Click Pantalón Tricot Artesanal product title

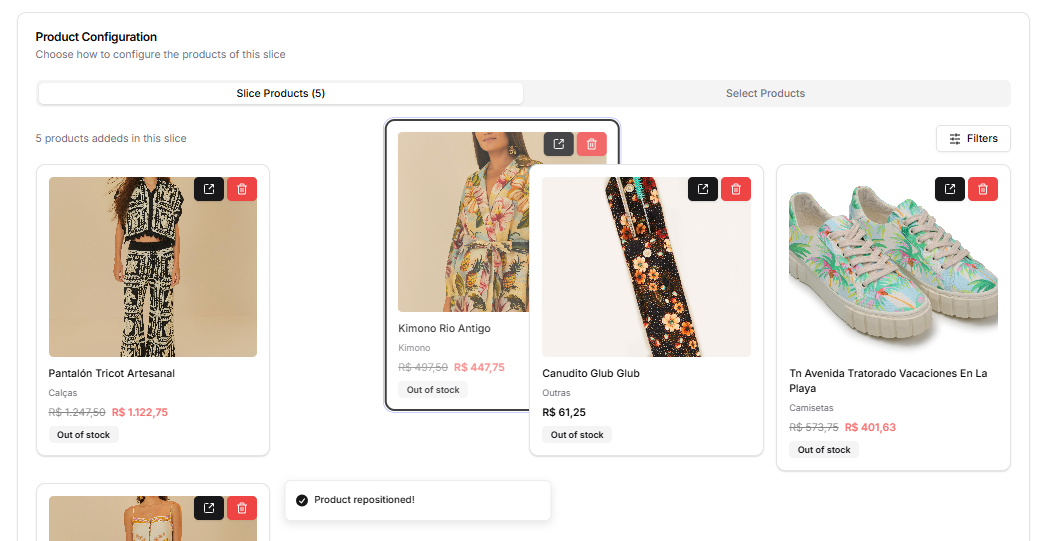click(112, 373)
